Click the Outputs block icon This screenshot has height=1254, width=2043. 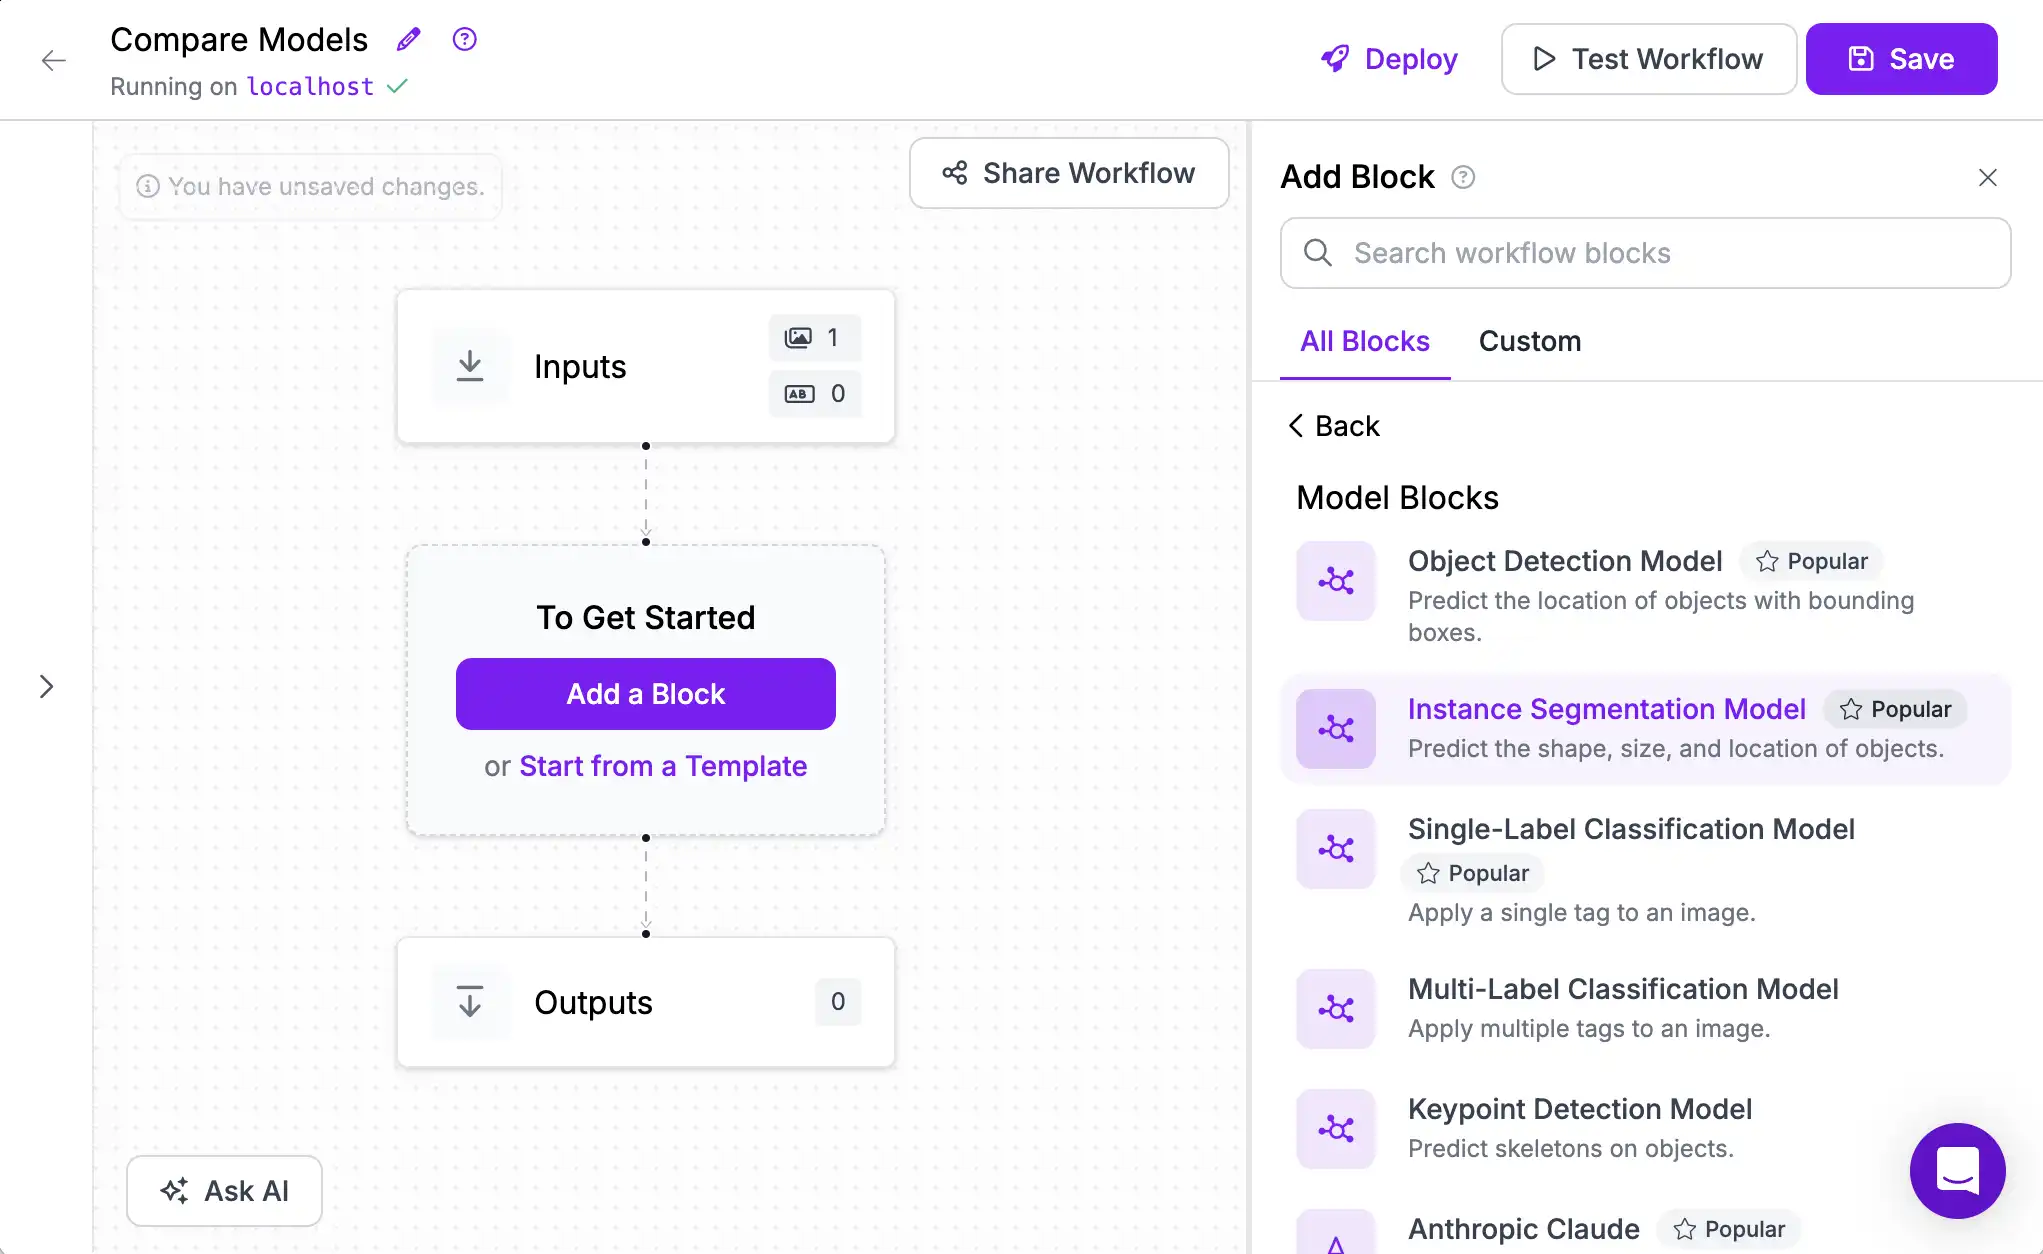[471, 1001]
